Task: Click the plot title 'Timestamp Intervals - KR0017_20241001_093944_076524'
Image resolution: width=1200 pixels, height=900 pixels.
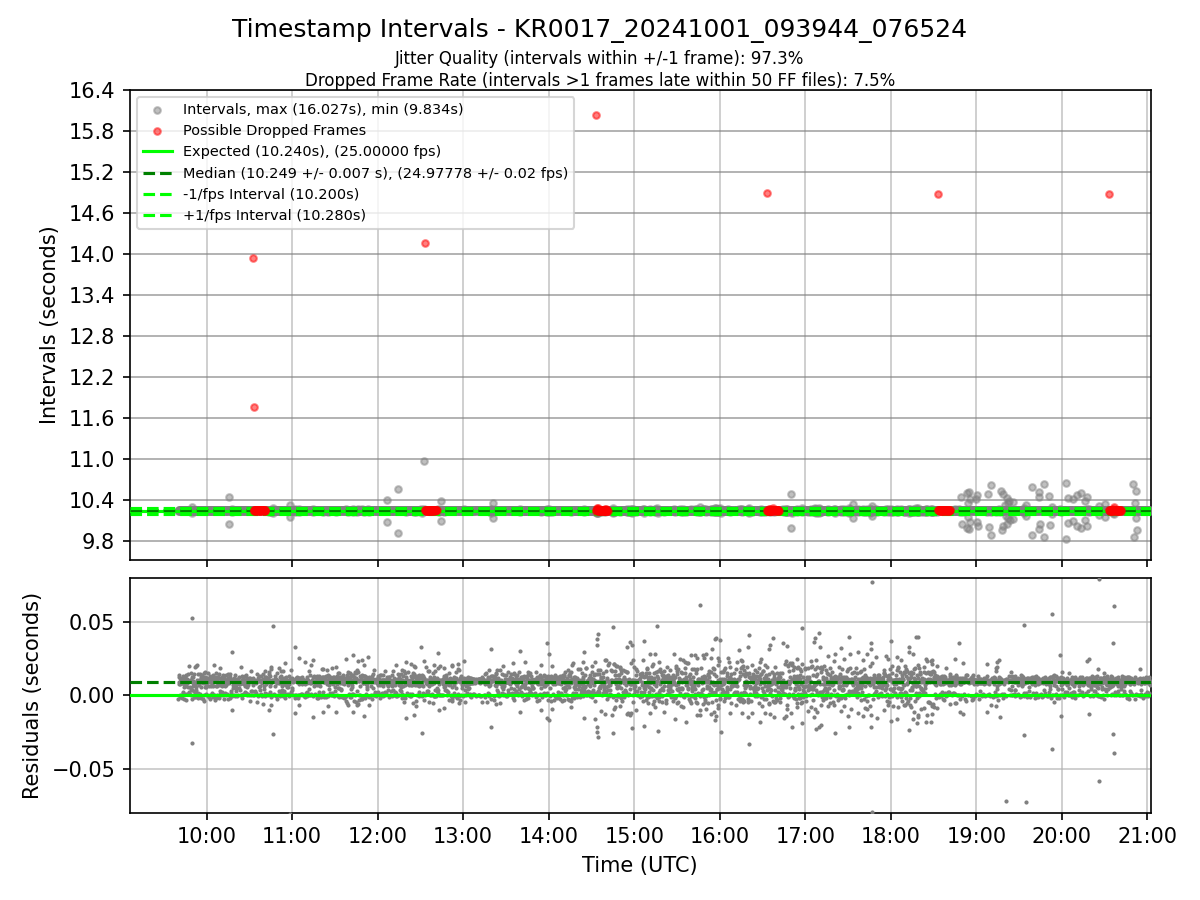Action: [x=599, y=29]
